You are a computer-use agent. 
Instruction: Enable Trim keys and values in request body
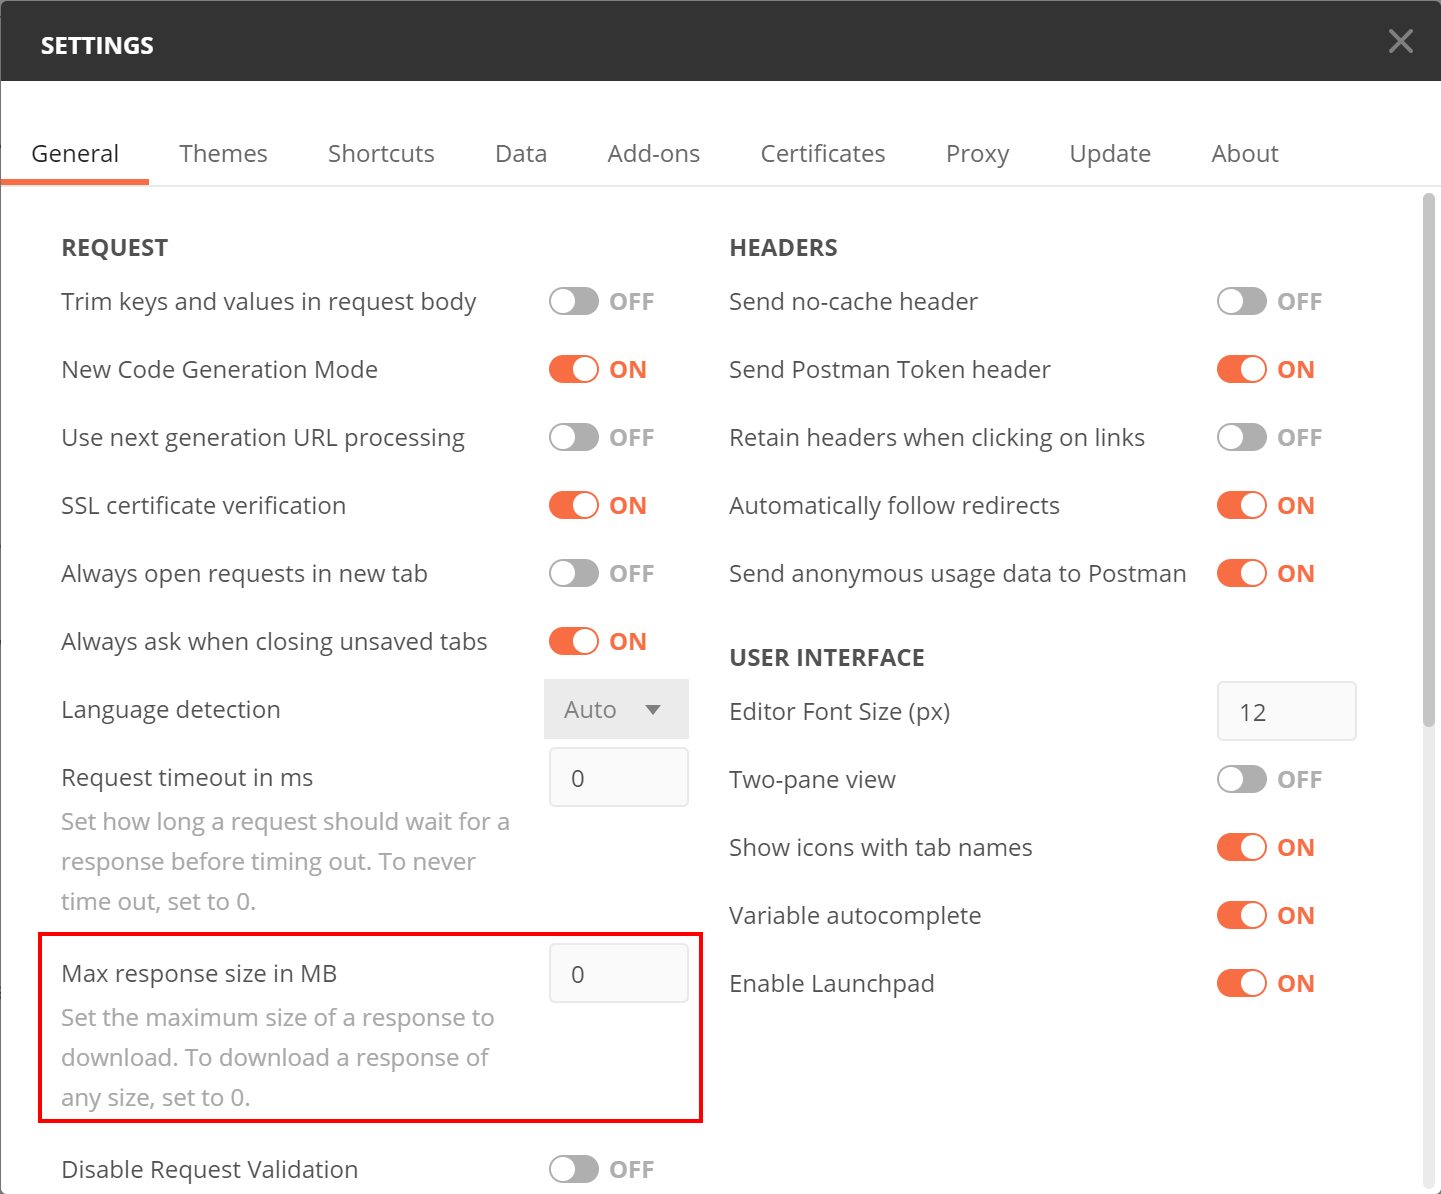[574, 302]
